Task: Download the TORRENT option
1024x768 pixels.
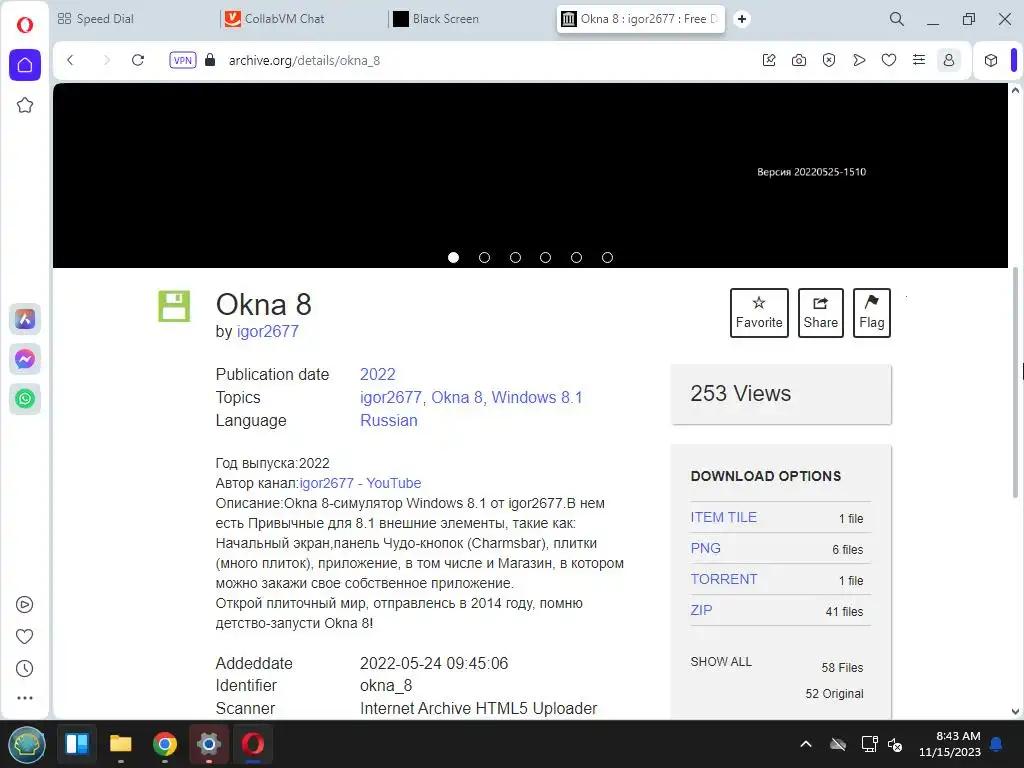Action: click(724, 579)
